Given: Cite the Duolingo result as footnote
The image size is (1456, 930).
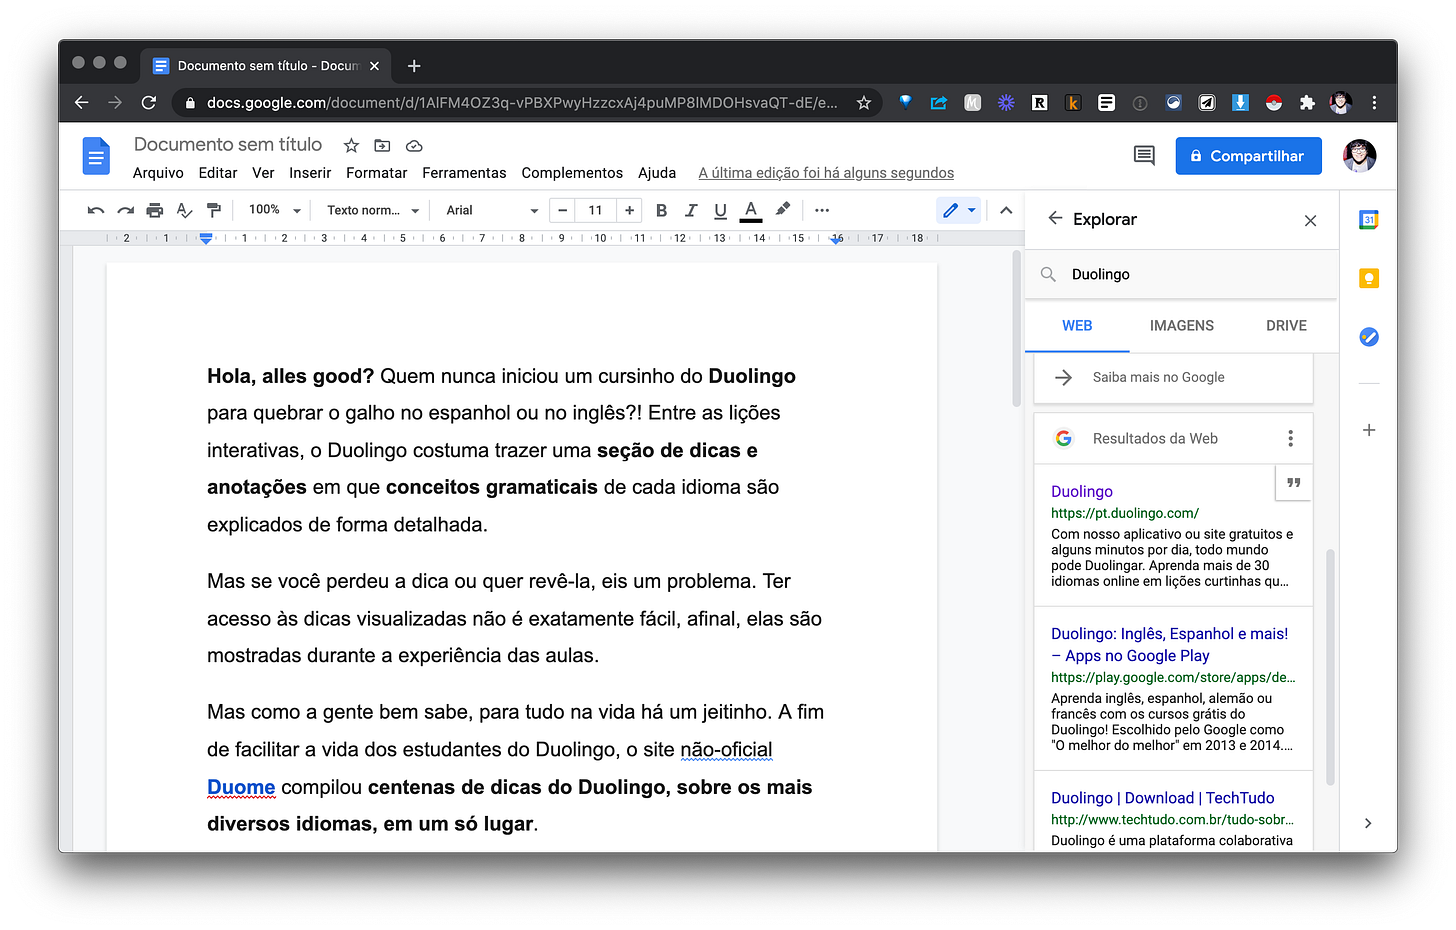Looking at the screenshot, I should tap(1293, 483).
